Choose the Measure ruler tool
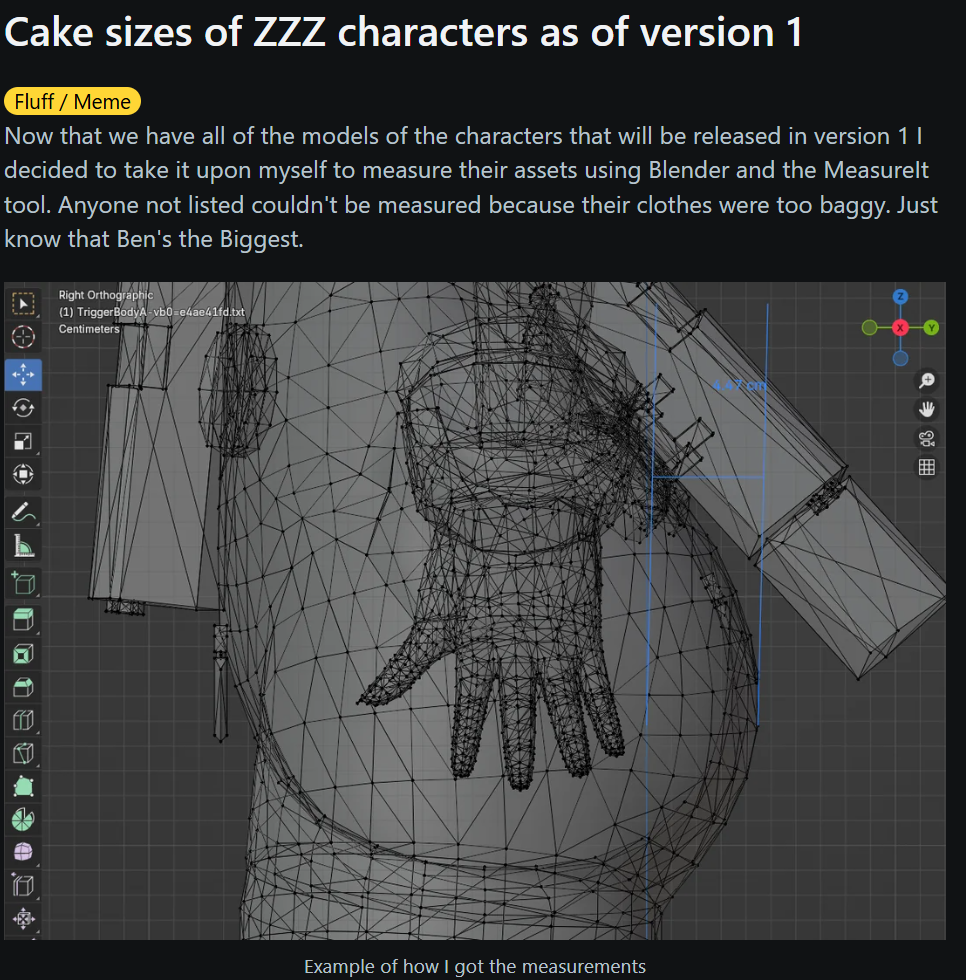 pyautogui.click(x=23, y=546)
